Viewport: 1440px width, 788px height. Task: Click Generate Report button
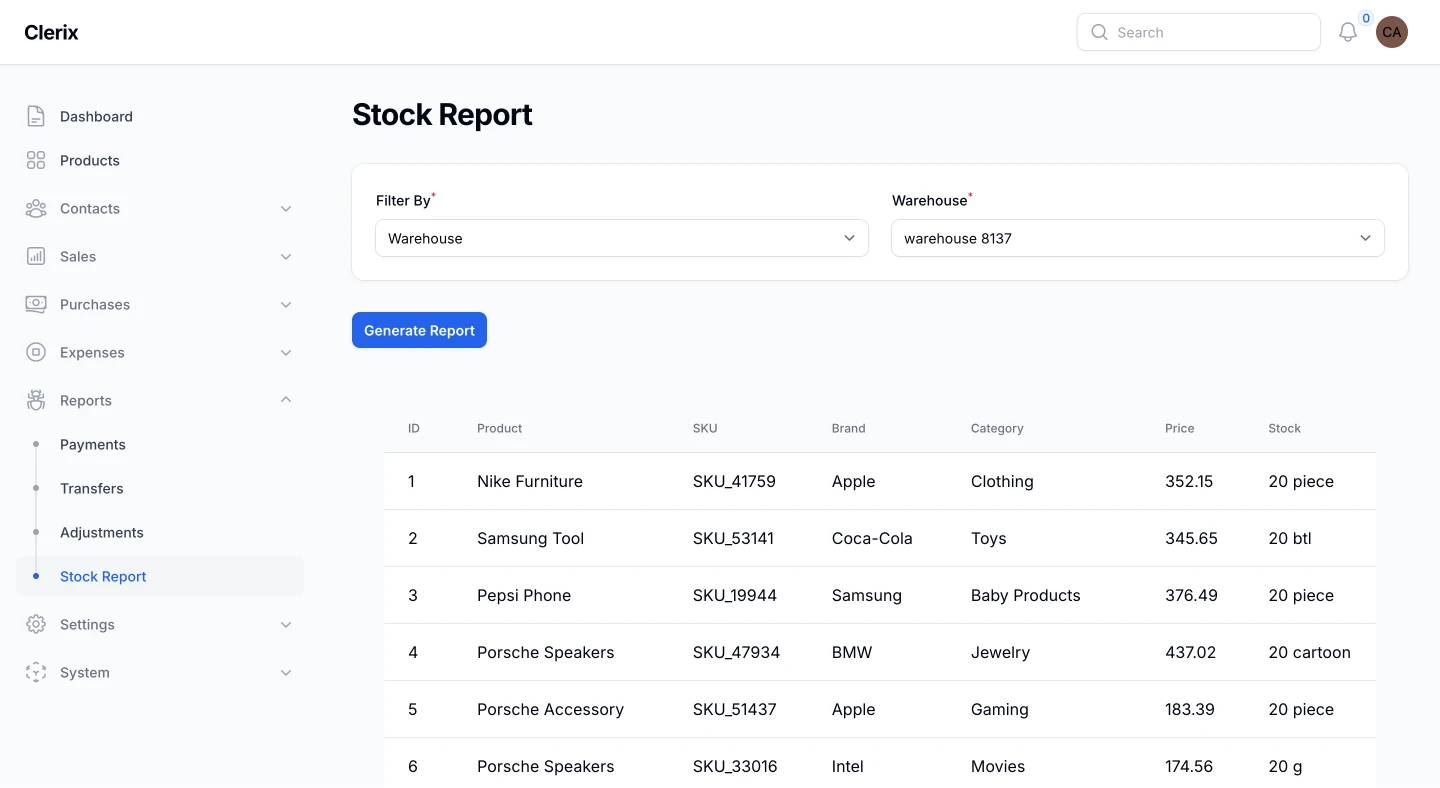(419, 330)
